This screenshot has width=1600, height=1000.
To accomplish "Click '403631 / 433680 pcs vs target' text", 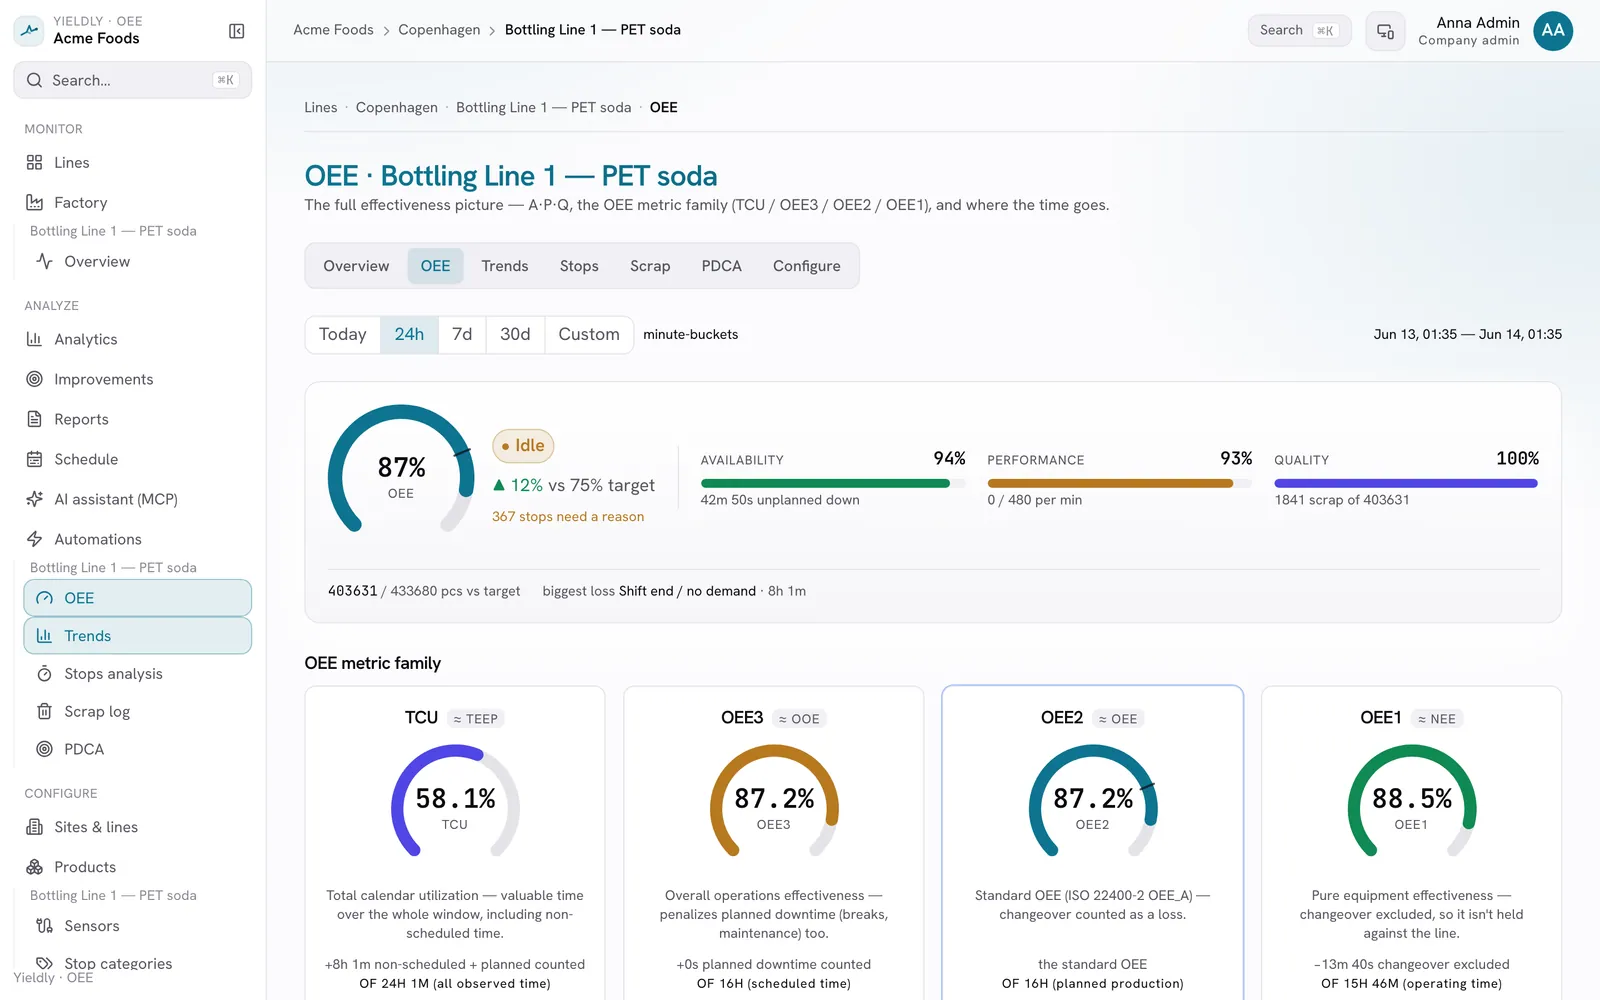I will click(x=424, y=591).
